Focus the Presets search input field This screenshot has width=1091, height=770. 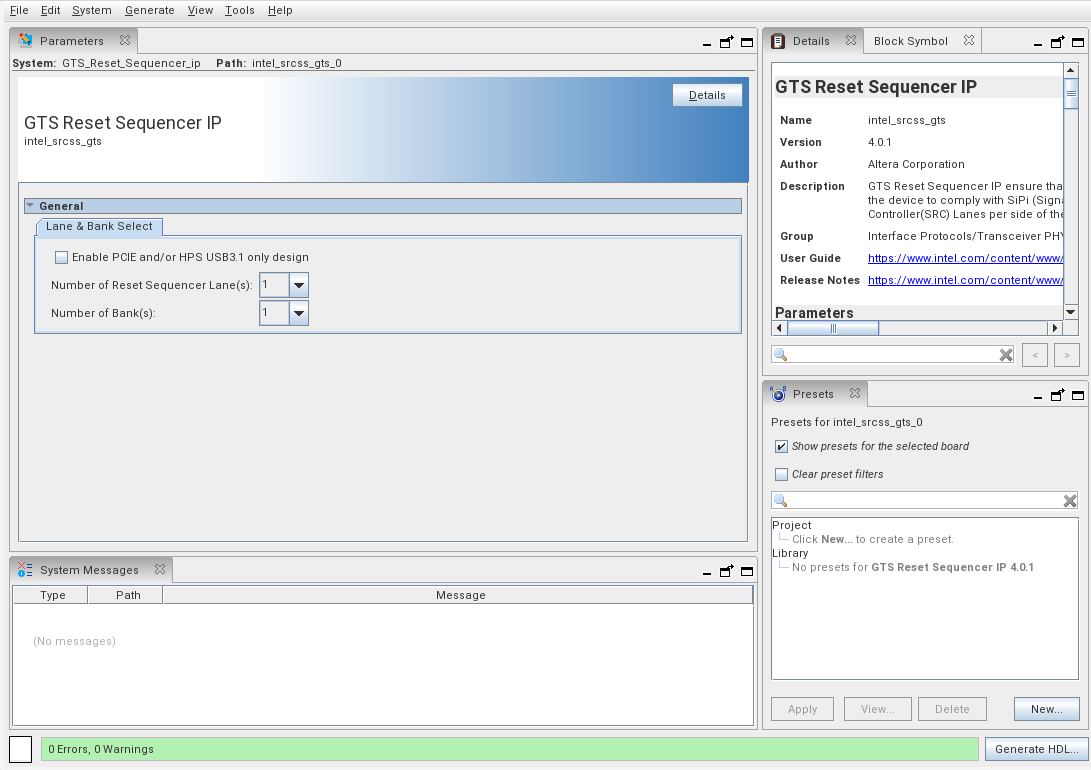pos(925,500)
